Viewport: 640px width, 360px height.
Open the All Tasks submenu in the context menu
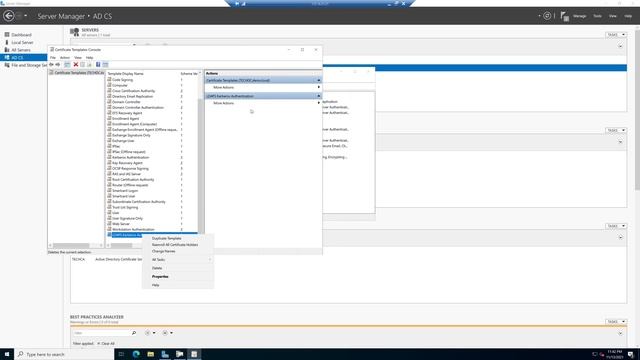(178, 260)
